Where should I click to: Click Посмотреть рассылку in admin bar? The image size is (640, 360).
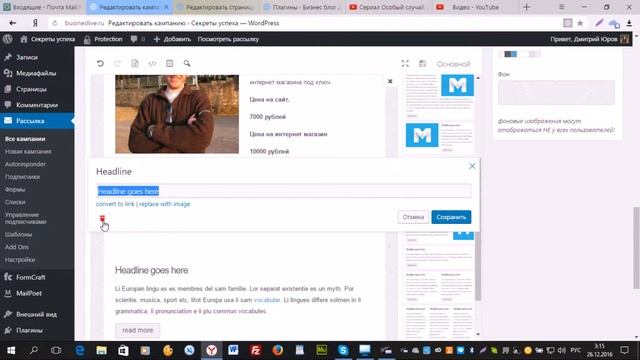pyautogui.click(x=228, y=39)
